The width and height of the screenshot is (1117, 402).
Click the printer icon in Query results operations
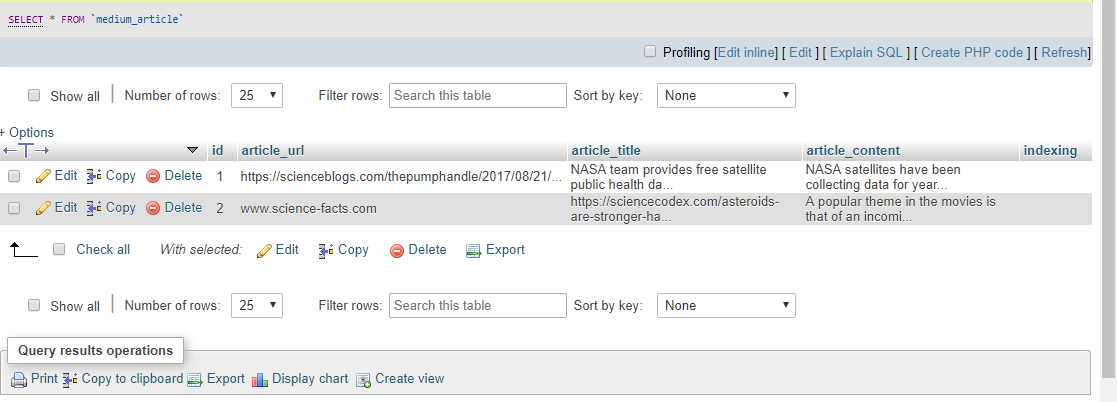click(19, 379)
